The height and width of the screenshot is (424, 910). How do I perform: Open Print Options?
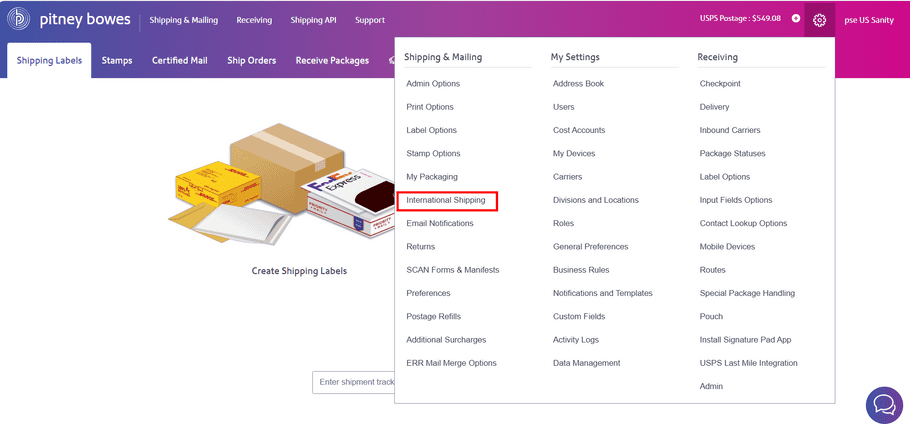coord(430,107)
